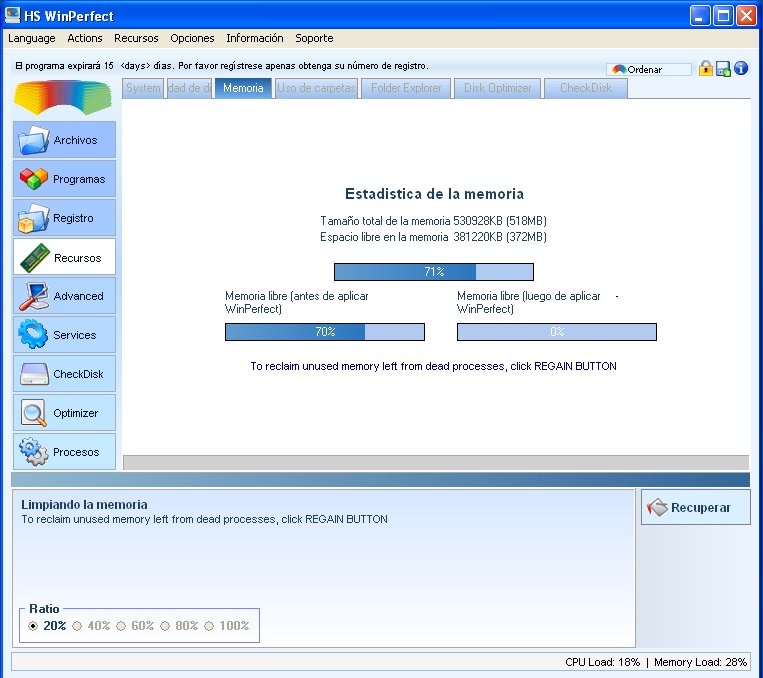Open the Programas sidebar section
This screenshot has height=678, width=763.
coord(64,179)
